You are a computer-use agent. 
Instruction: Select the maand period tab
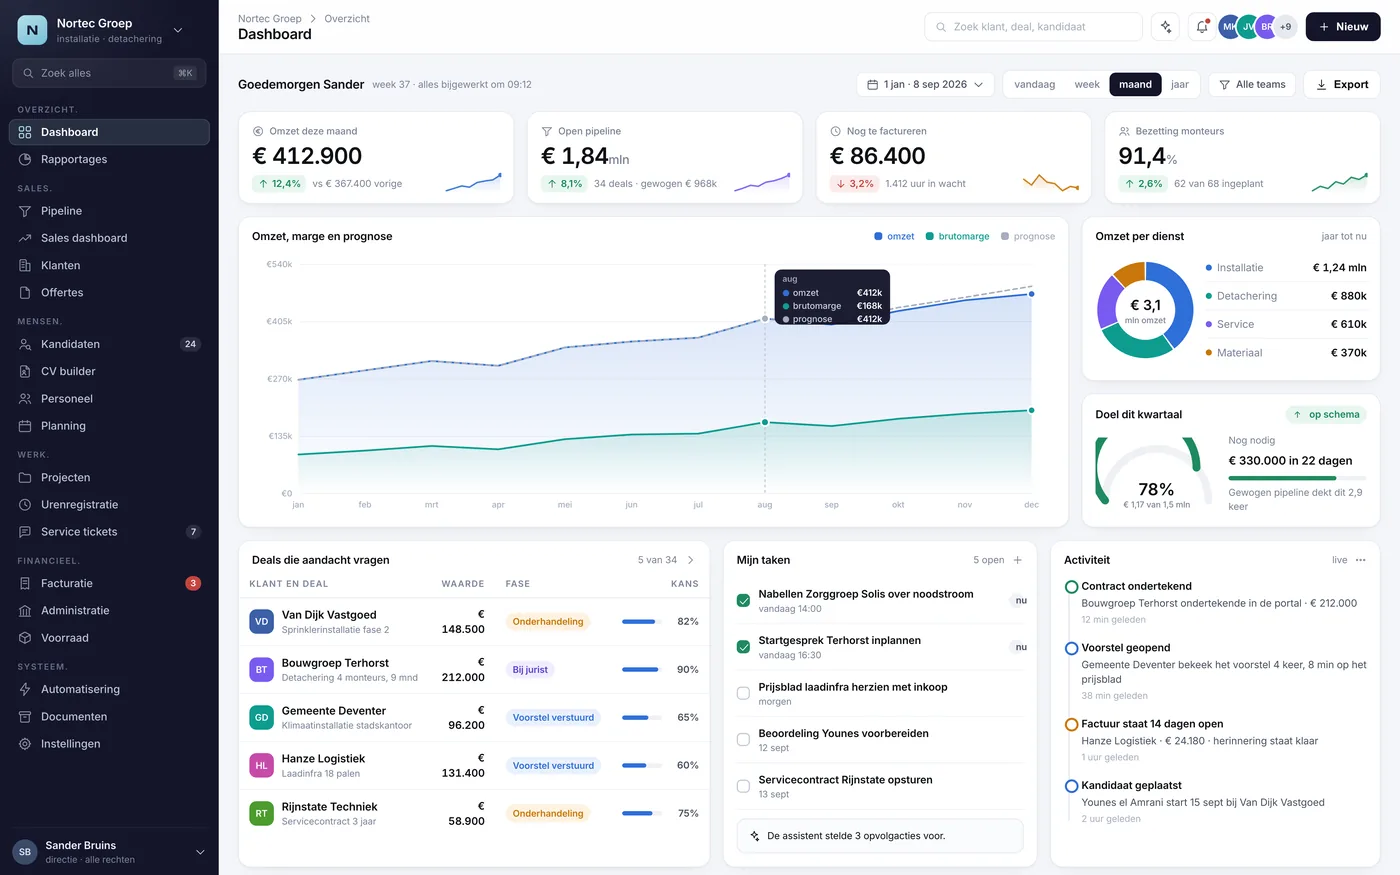point(1135,85)
